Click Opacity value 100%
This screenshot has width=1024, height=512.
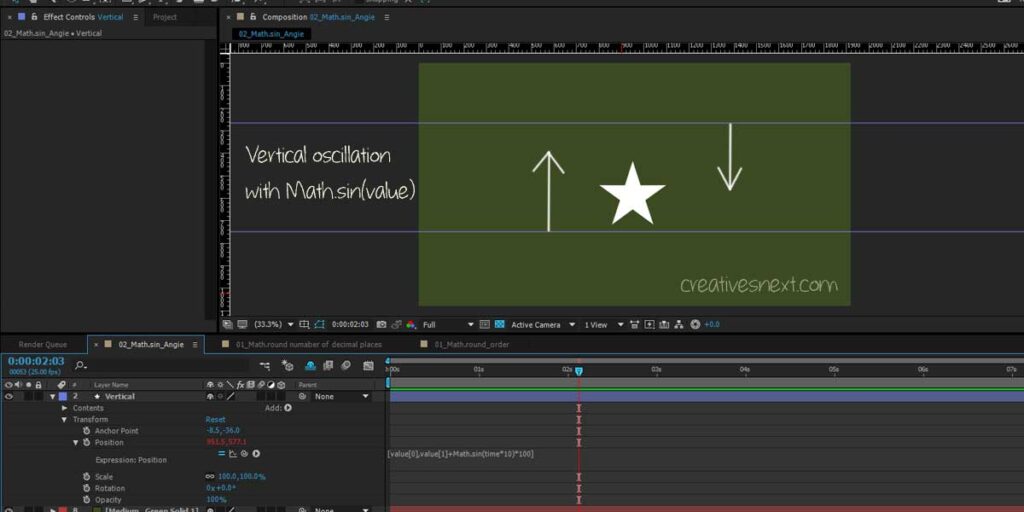(216, 500)
